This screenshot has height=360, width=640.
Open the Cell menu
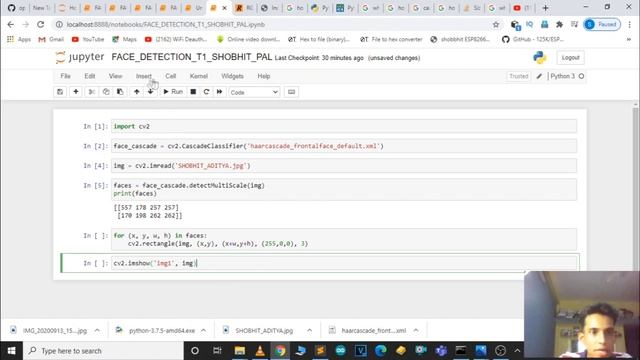coord(171,76)
